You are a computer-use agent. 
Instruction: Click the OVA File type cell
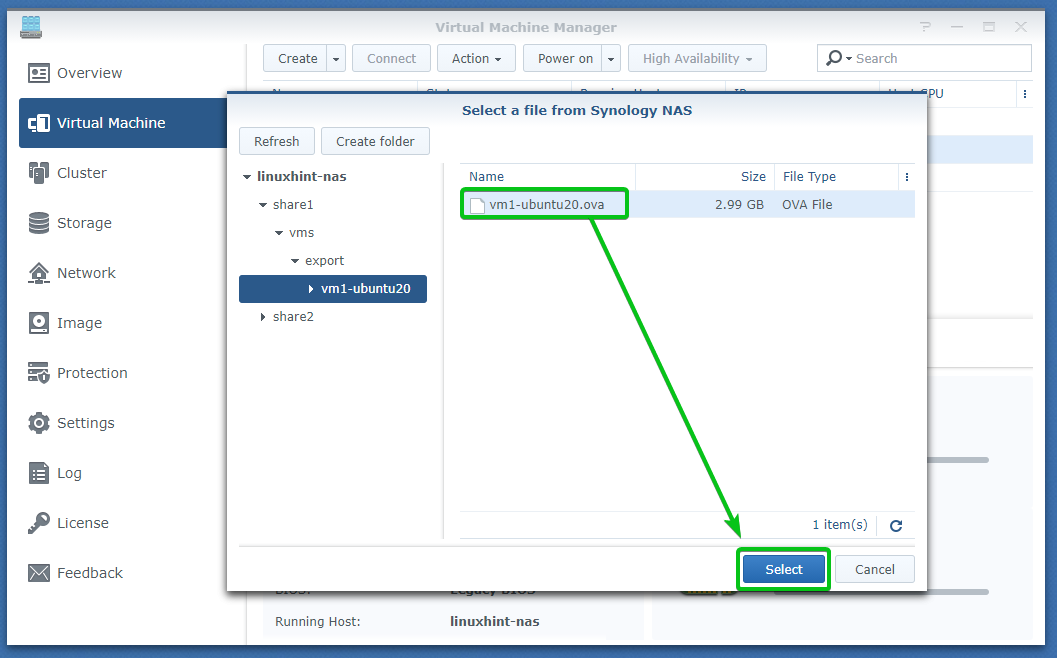807,205
